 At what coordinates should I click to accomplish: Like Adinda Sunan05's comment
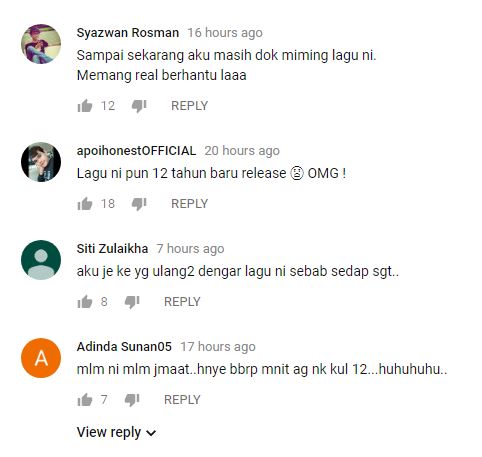point(85,400)
